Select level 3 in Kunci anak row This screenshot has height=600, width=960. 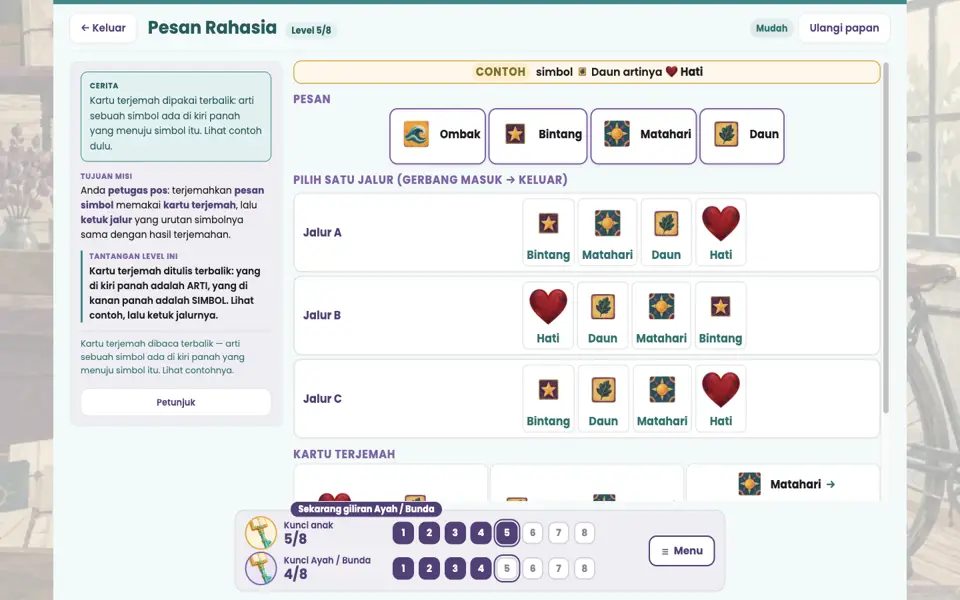point(455,533)
